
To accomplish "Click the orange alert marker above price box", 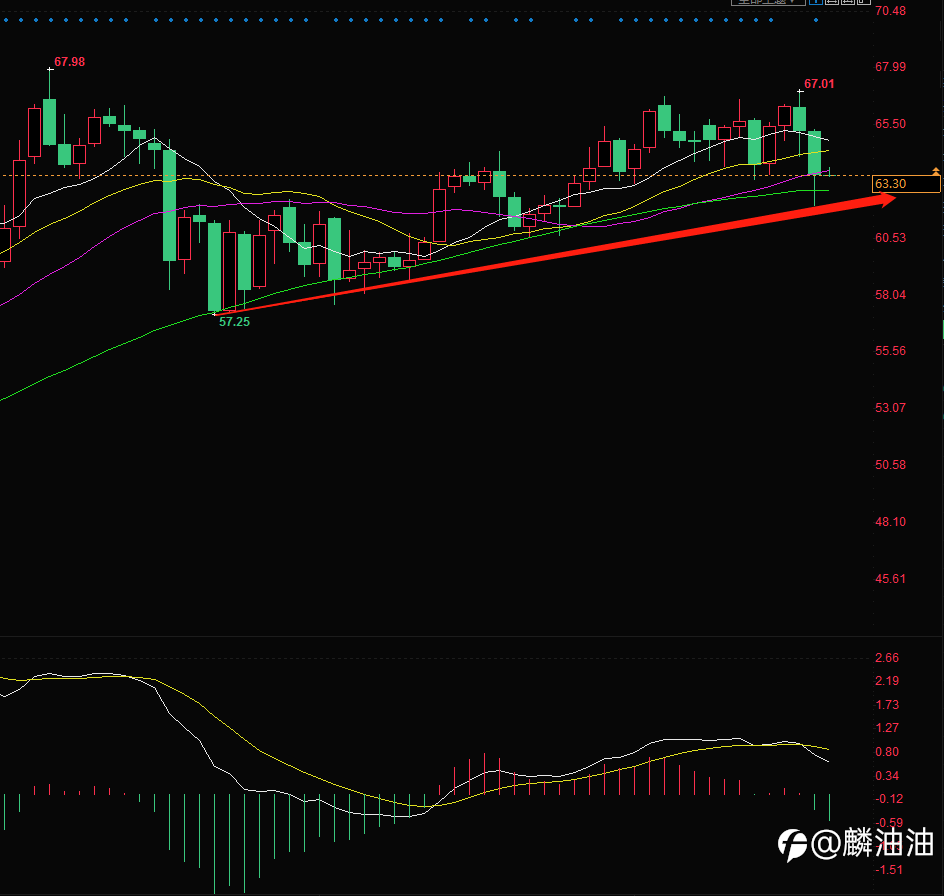I will [936, 171].
